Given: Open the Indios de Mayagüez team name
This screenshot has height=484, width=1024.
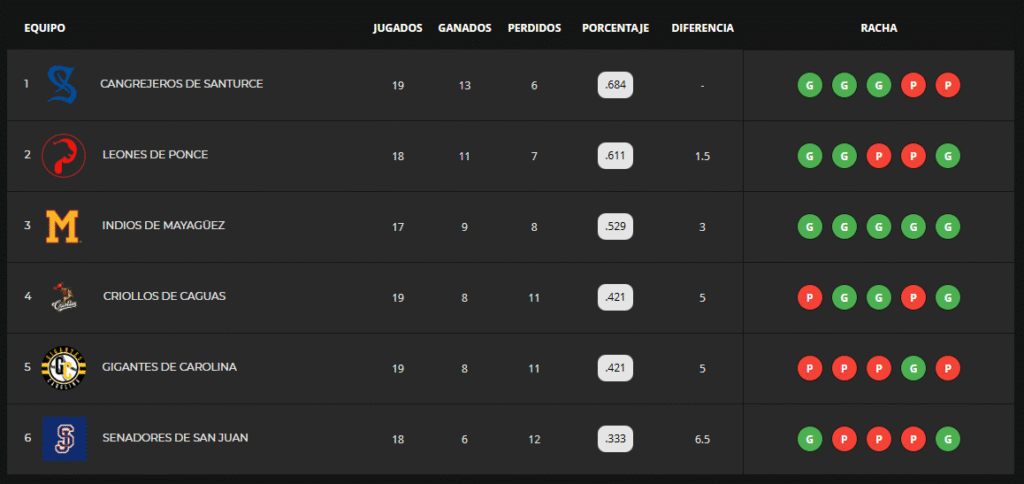Looking at the screenshot, I should coord(163,226).
